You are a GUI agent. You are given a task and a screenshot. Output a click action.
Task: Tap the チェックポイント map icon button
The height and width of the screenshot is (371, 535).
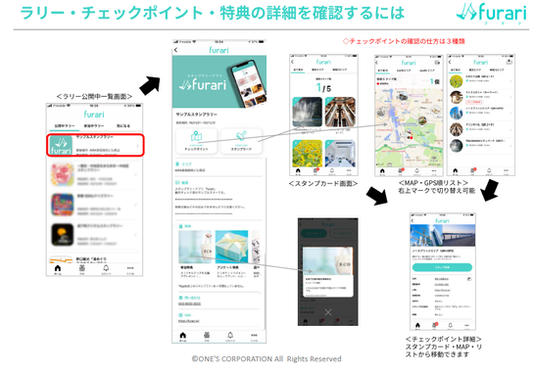(x=196, y=141)
